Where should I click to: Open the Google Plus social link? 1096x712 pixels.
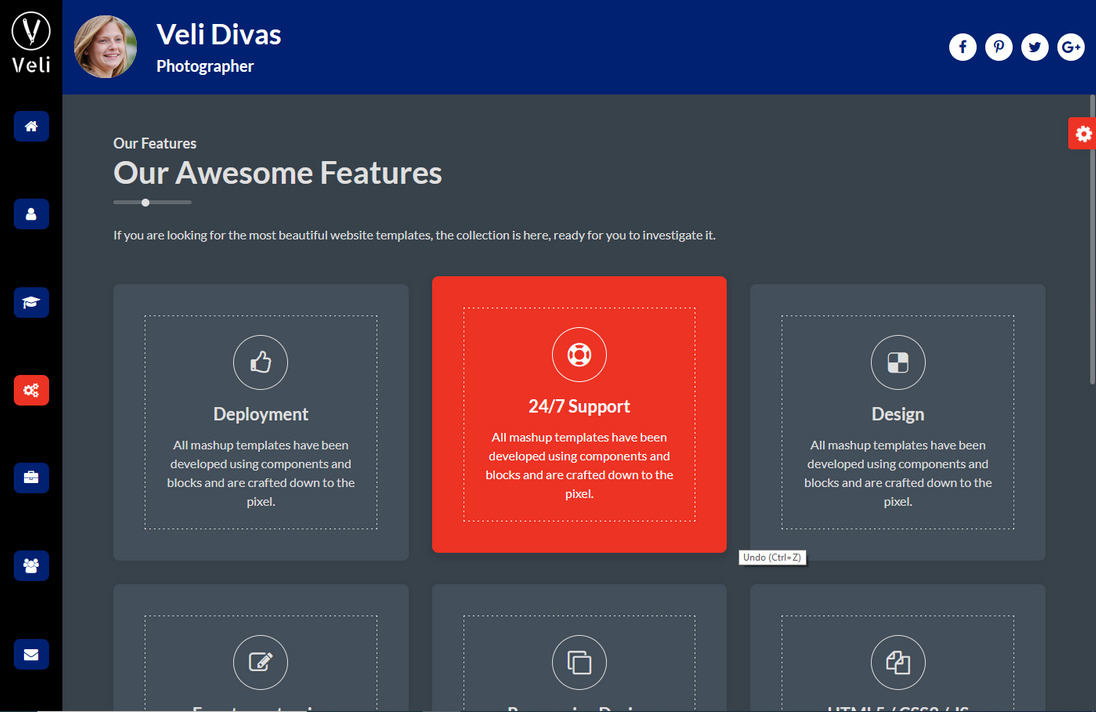[x=1071, y=47]
